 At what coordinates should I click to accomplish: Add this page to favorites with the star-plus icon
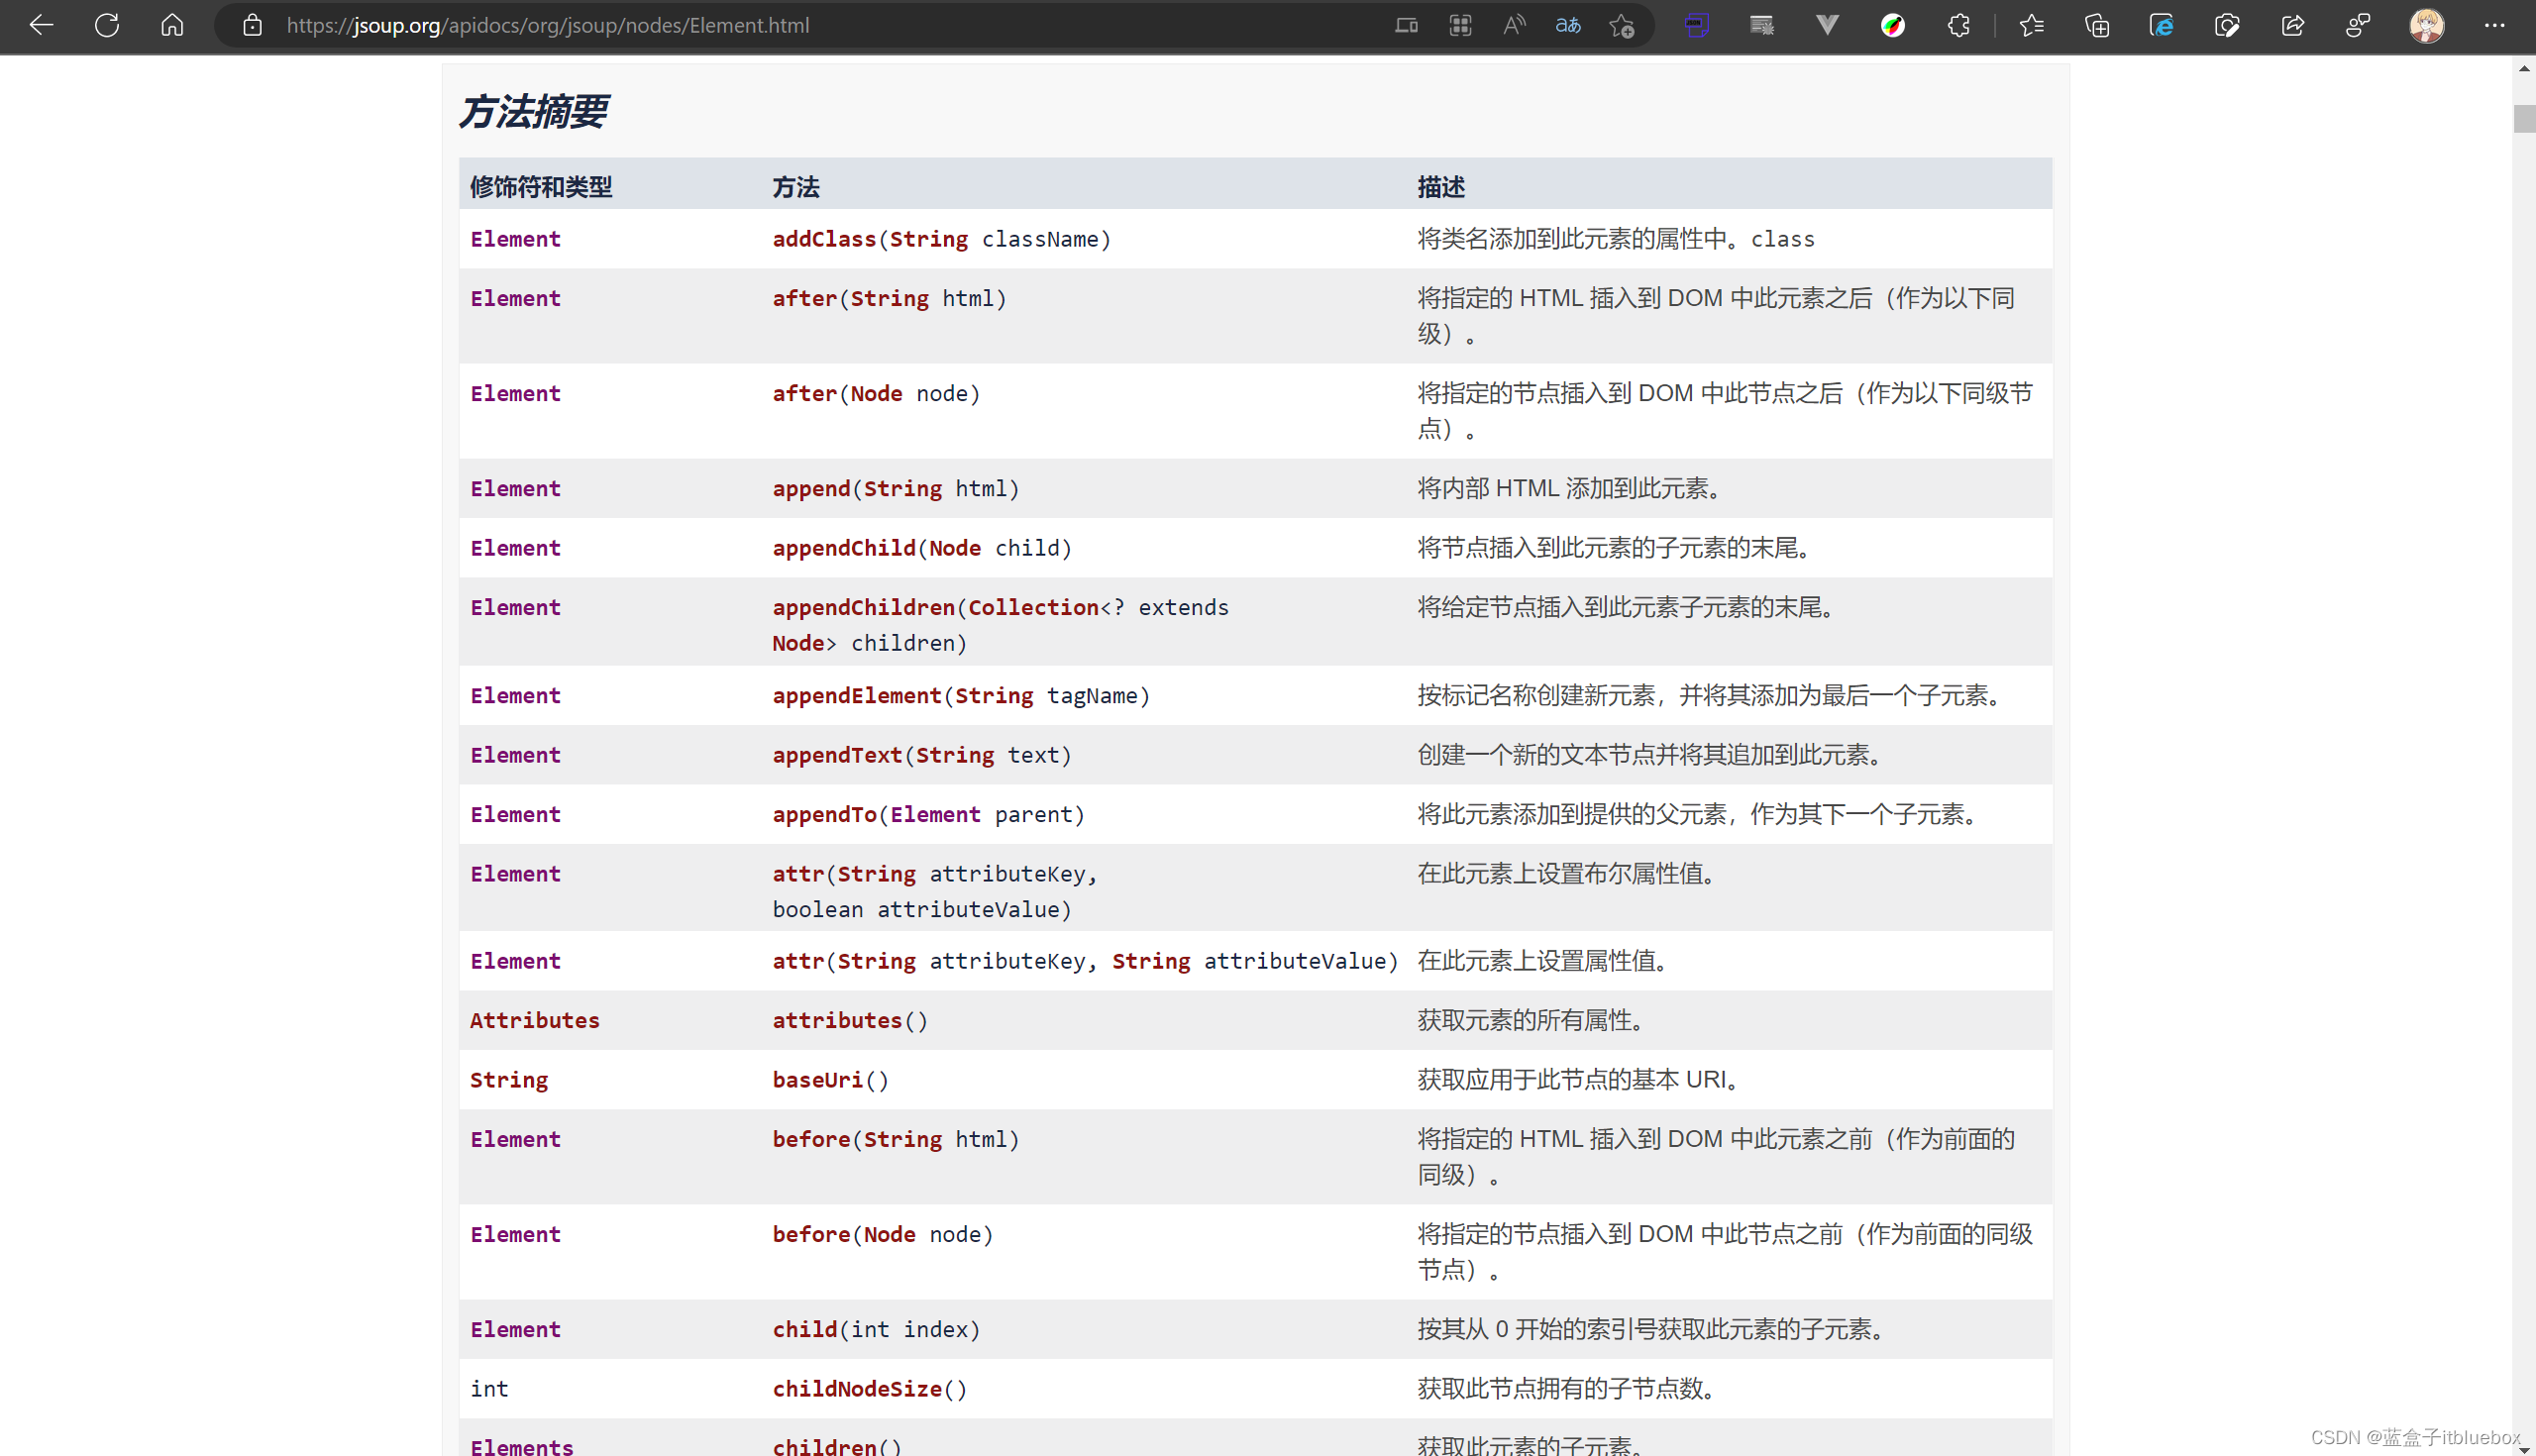(1621, 25)
